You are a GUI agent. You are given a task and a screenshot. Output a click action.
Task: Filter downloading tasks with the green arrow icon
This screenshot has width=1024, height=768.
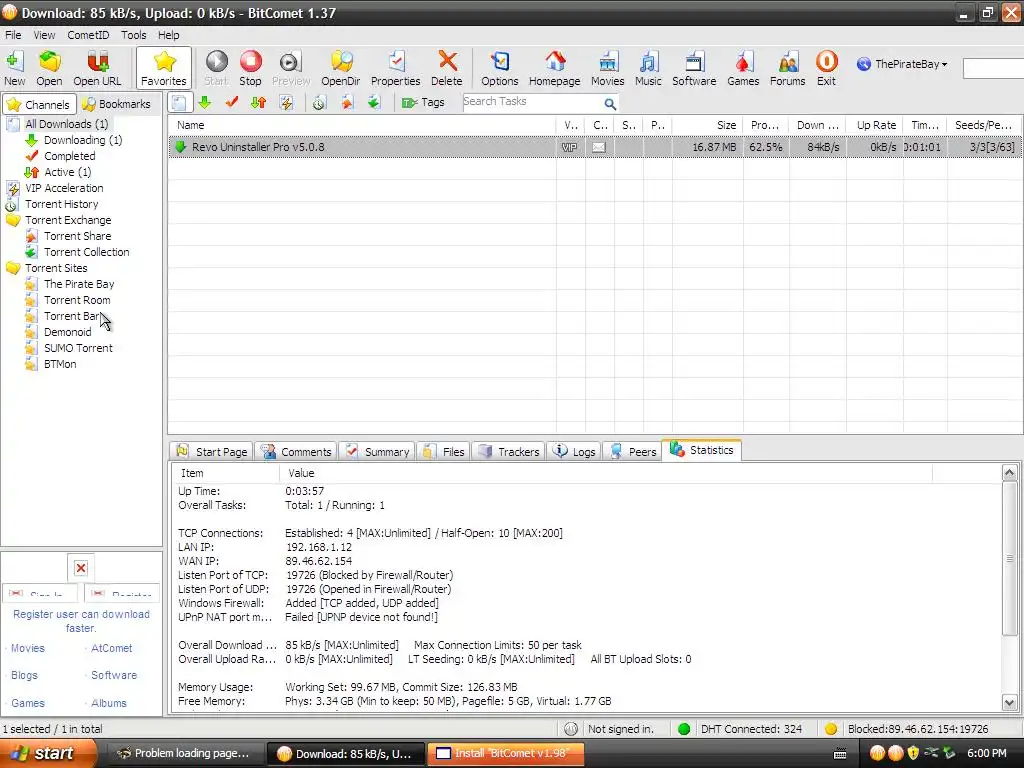pyautogui.click(x=204, y=103)
